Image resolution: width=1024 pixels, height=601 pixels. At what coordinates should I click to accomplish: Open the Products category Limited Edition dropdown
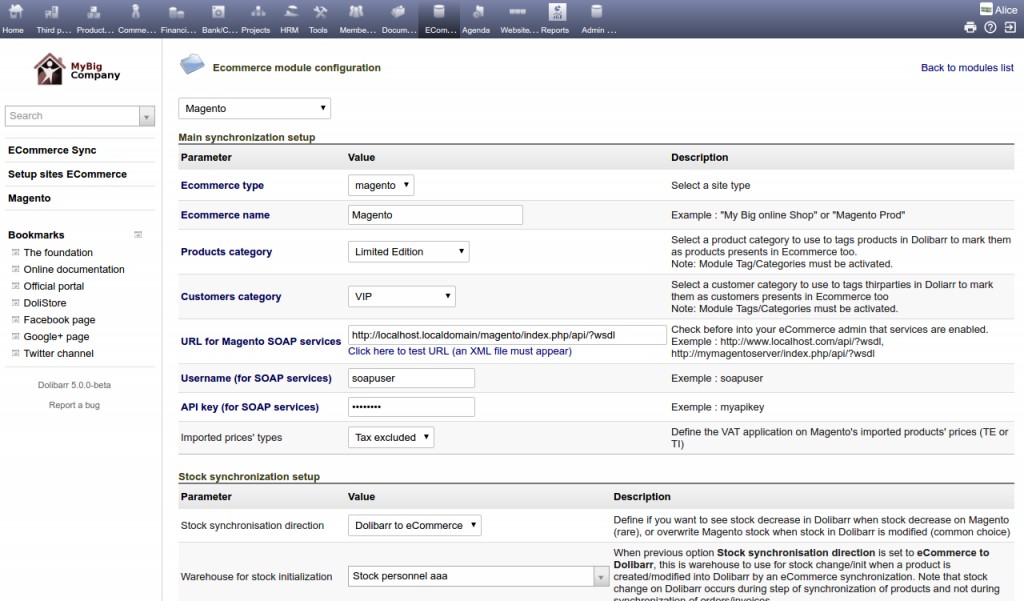(x=408, y=252)
